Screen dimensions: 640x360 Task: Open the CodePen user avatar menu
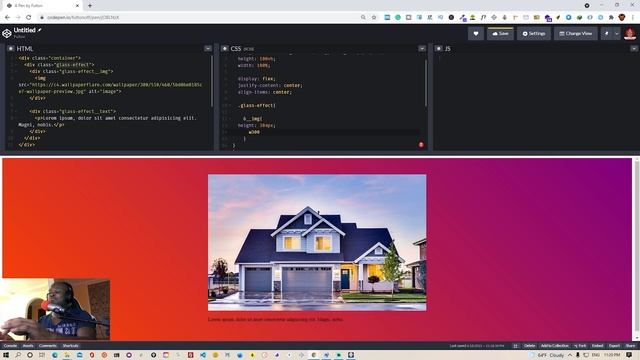pos(630,33)
